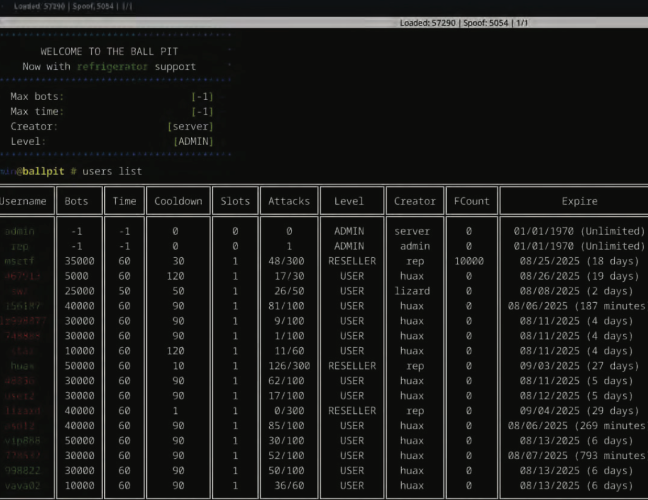Select the lizard creator cell
Image resolution: width=648 pixels, height=500 pixels.
click(412, 291)
